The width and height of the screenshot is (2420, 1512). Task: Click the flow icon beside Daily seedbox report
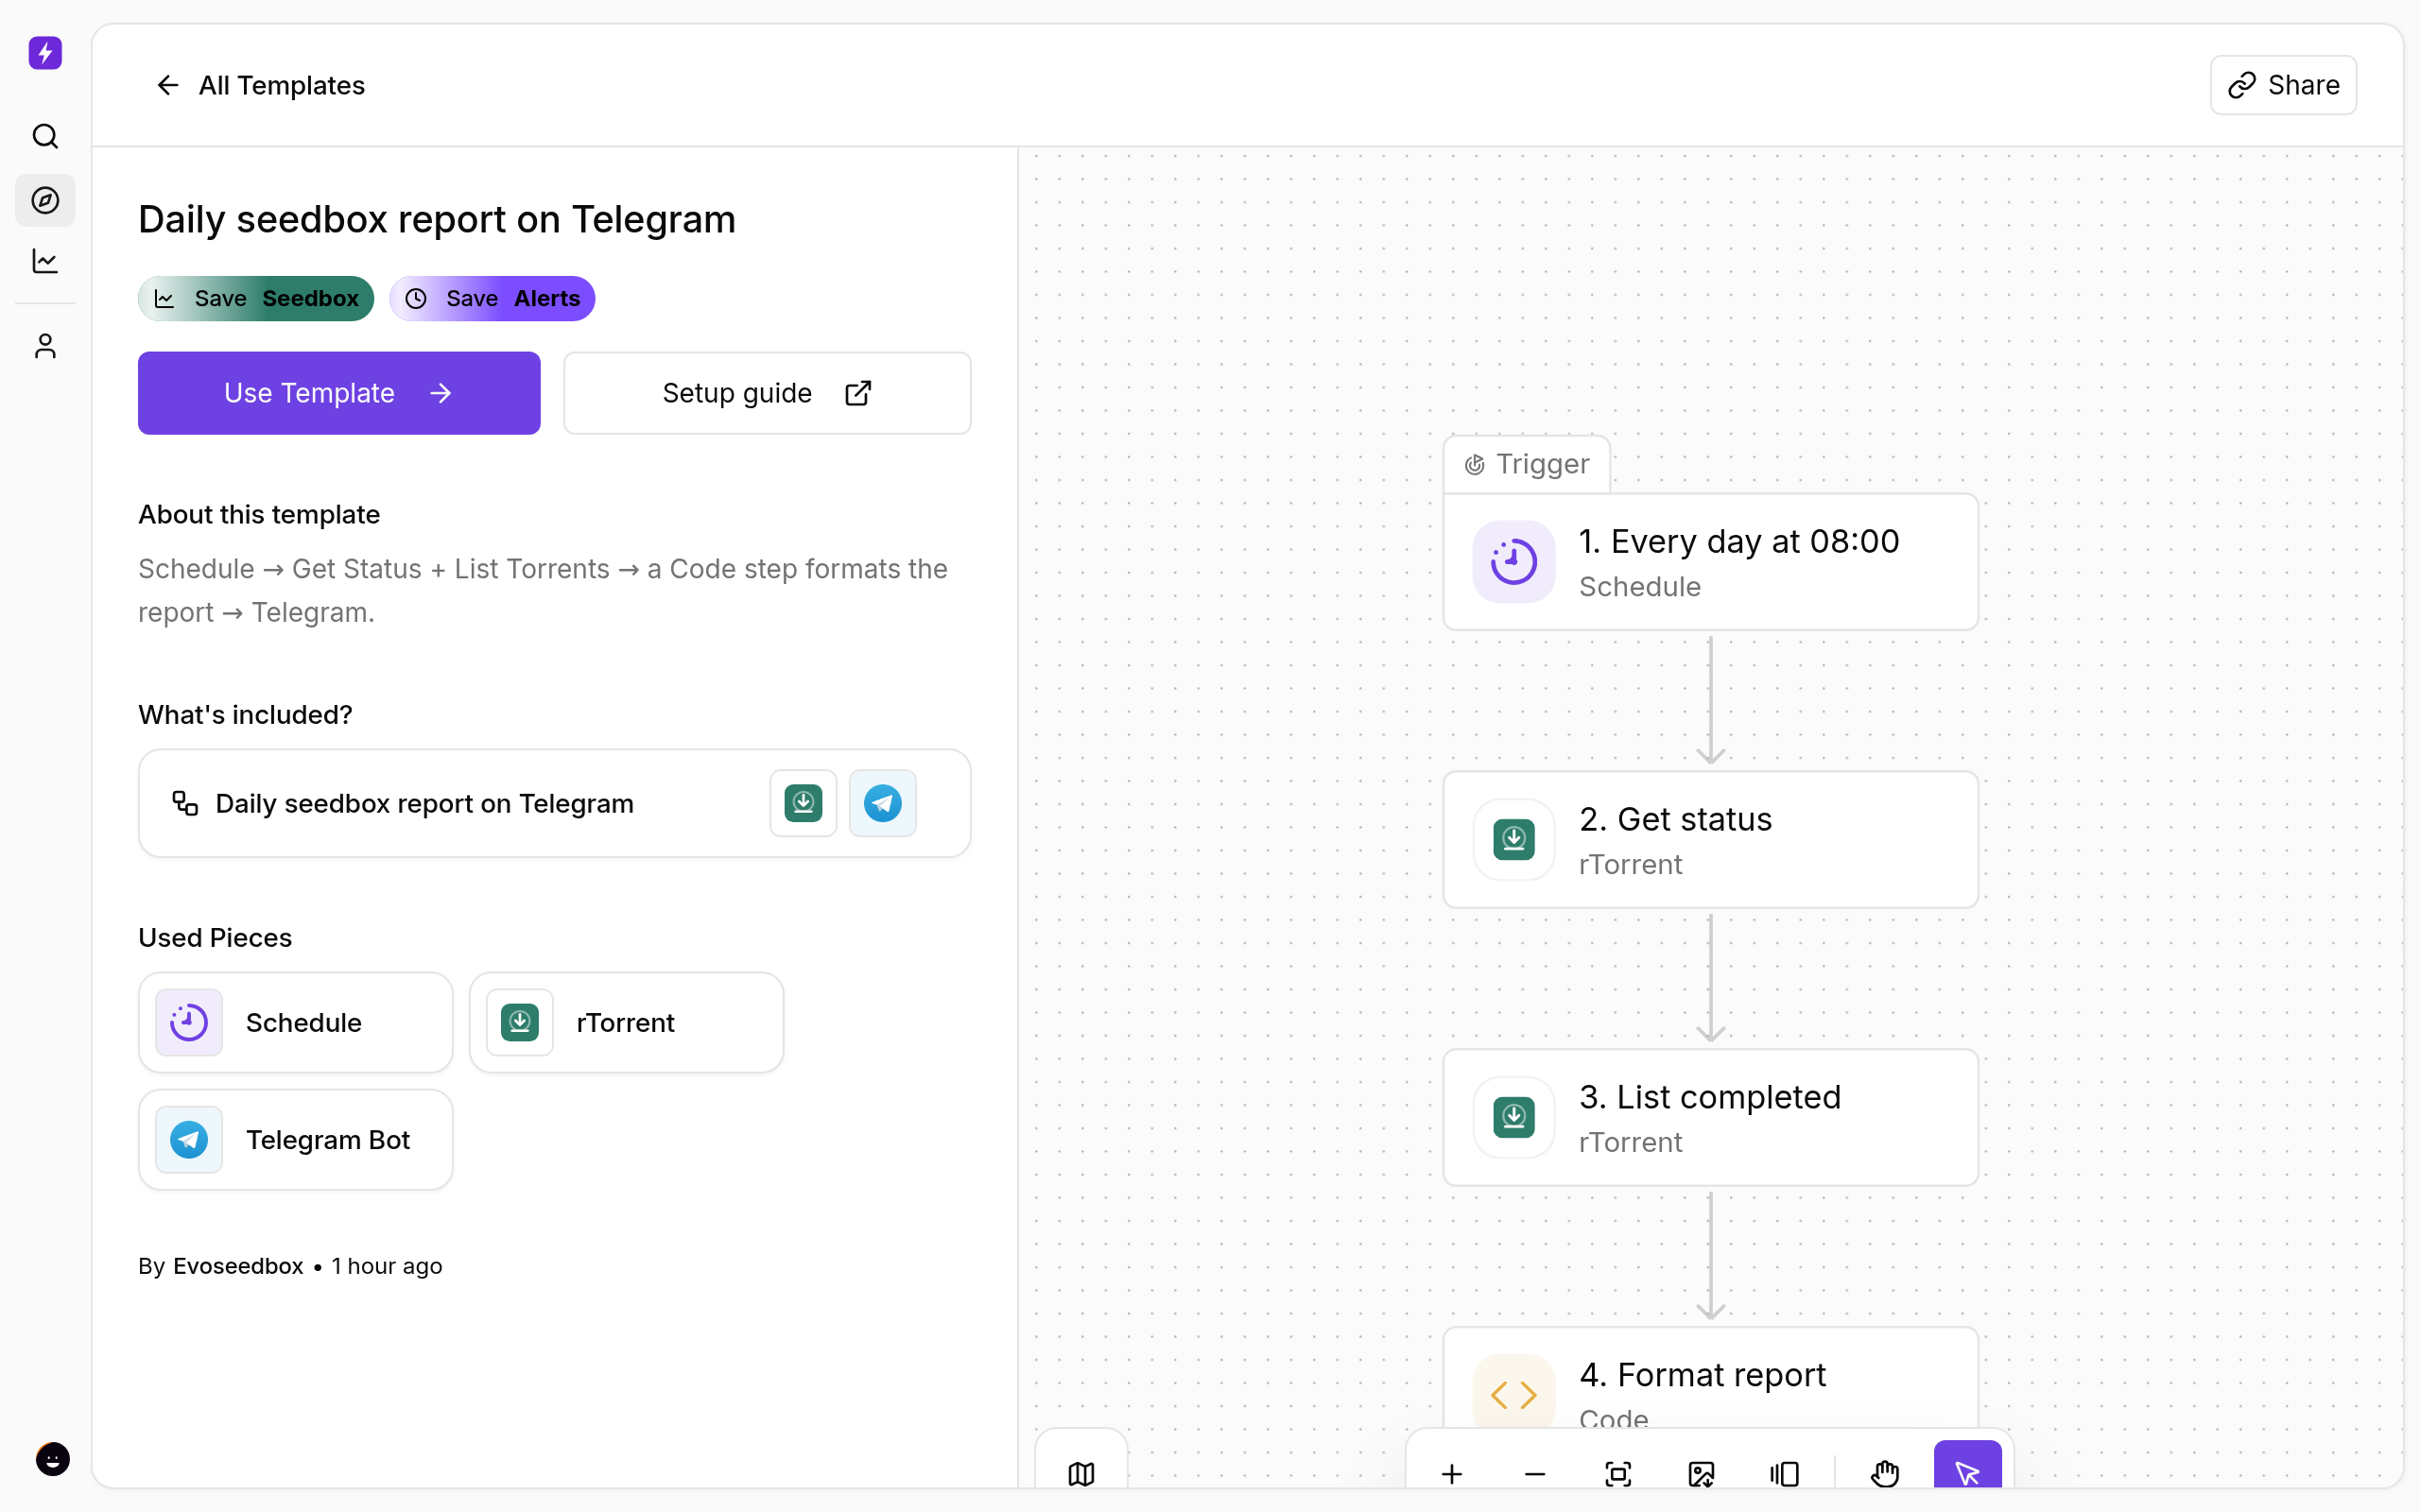[x=185, y=803]
